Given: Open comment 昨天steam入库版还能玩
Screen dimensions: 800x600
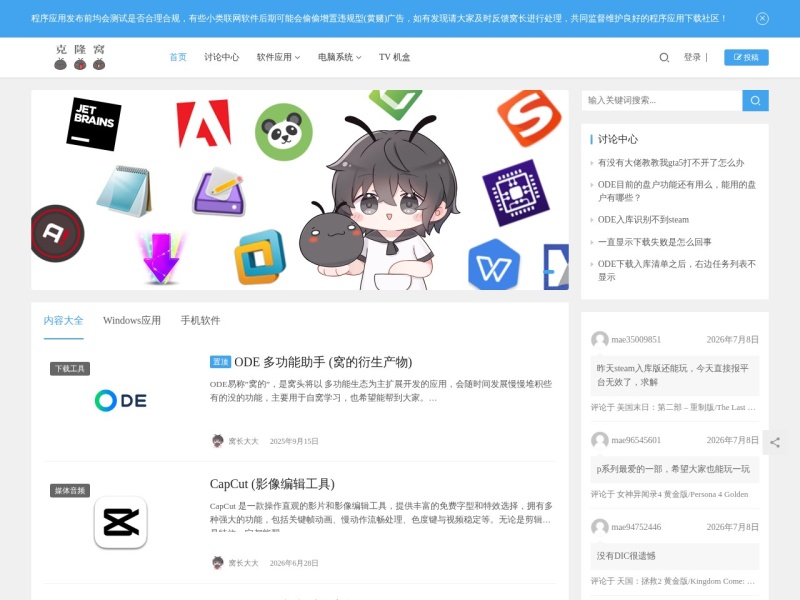Looking at the screenshot, I should [x=674, y=376].
